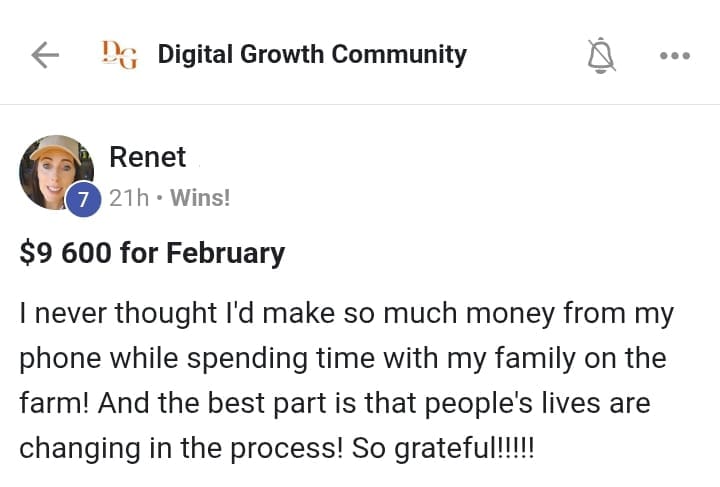Image resolution: width=720 pixels, height=487 pixels.
Task: Click the word "farm!" in the post
Action: pos(54,404)
